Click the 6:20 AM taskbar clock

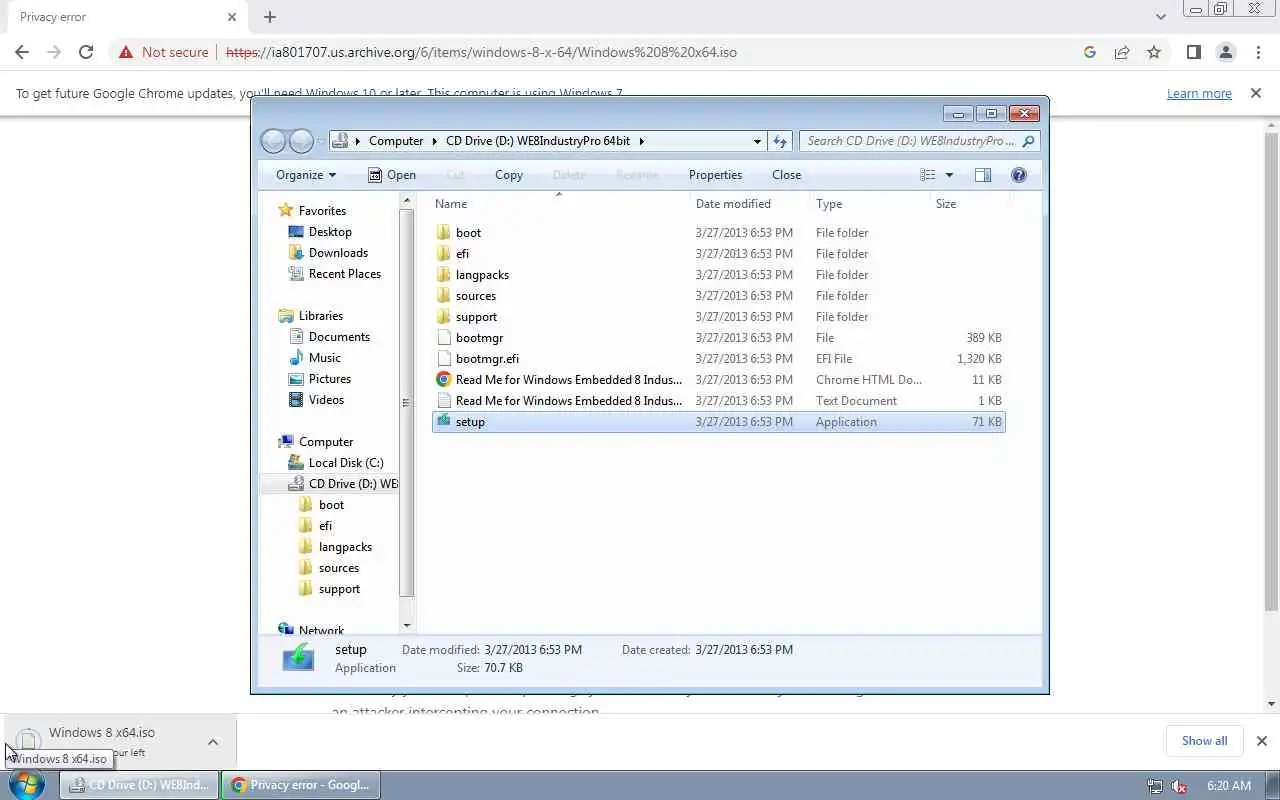coord(1229,786)
